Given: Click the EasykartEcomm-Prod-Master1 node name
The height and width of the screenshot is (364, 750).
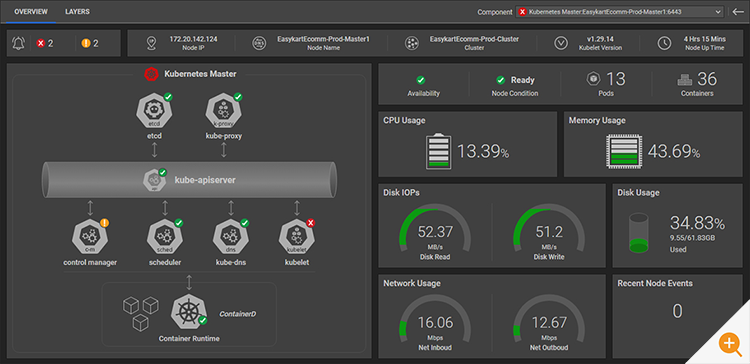Looking at the screenshot, I should point(324,39).
